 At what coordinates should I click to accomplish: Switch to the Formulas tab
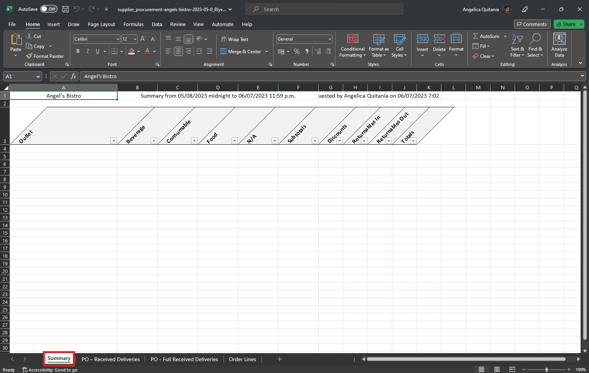(x=133, y=24)
